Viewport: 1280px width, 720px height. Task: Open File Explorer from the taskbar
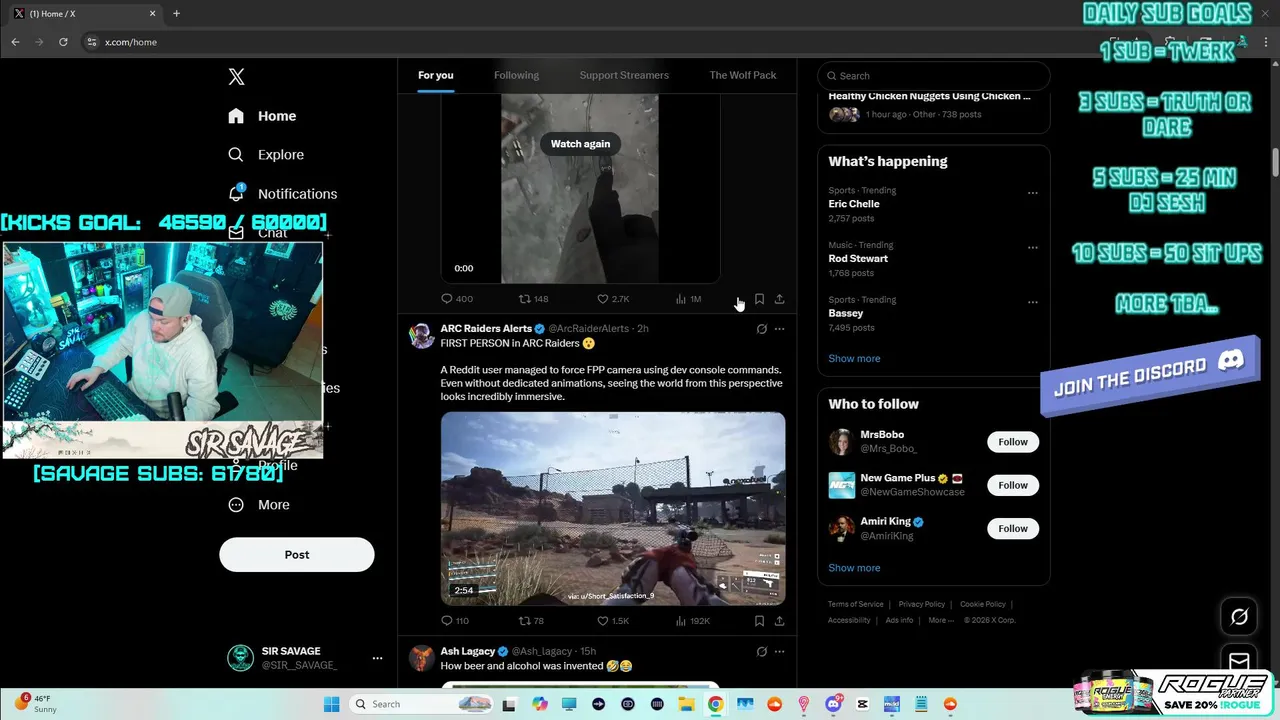pyautogui.click(x=686, y=704)
